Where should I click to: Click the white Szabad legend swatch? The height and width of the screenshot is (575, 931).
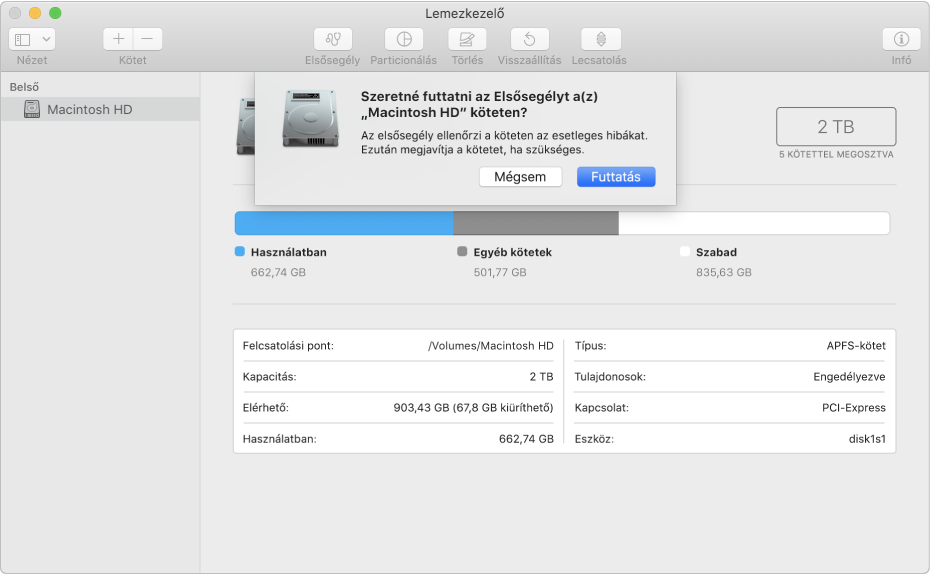point(685,251)
